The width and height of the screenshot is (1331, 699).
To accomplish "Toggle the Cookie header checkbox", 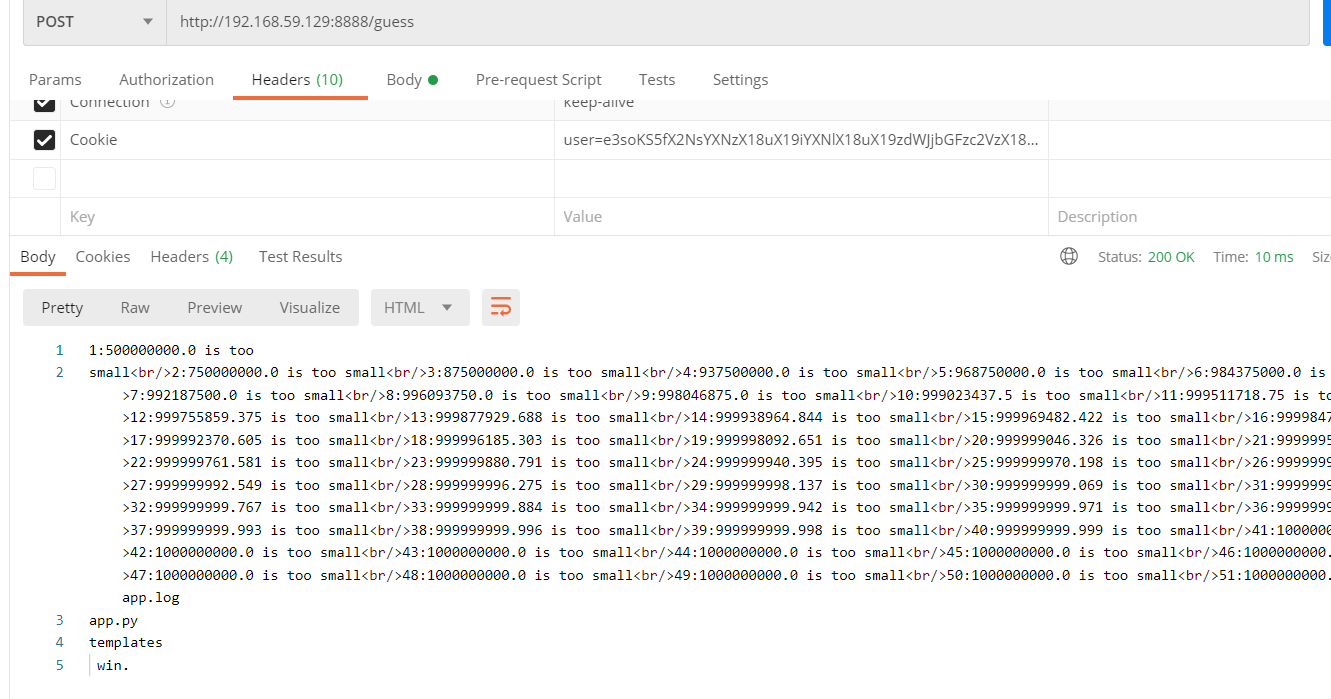I will 44,140.
